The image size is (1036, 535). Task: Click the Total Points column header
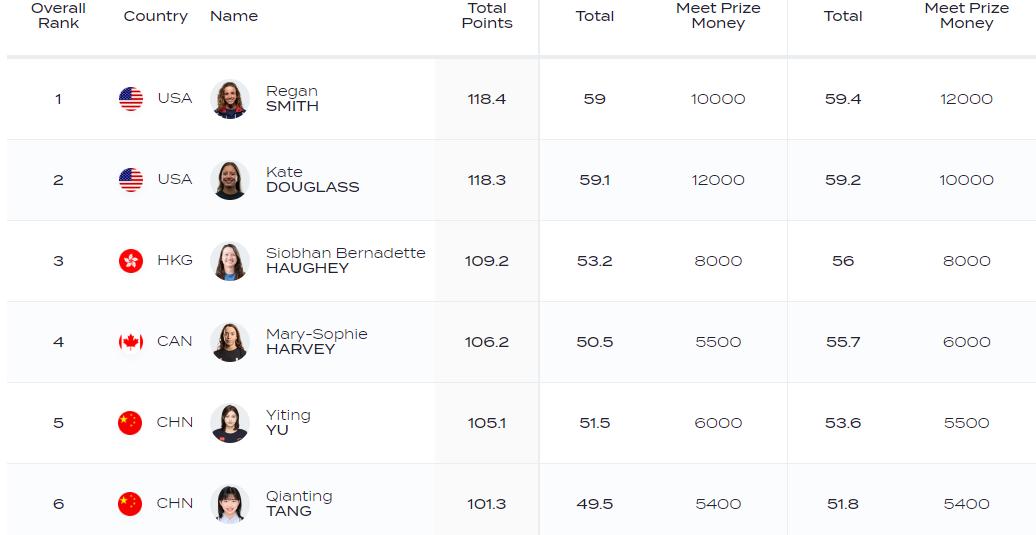click(x=487, y=16)
